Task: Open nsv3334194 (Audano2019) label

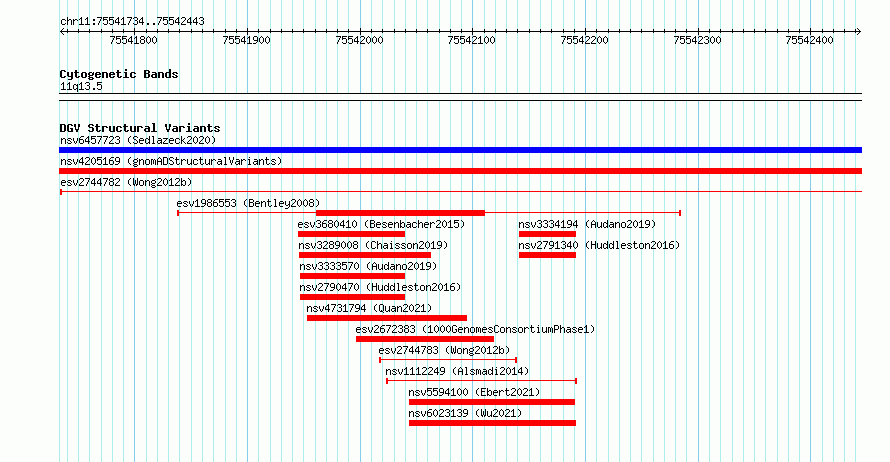Action: [587, 224]
